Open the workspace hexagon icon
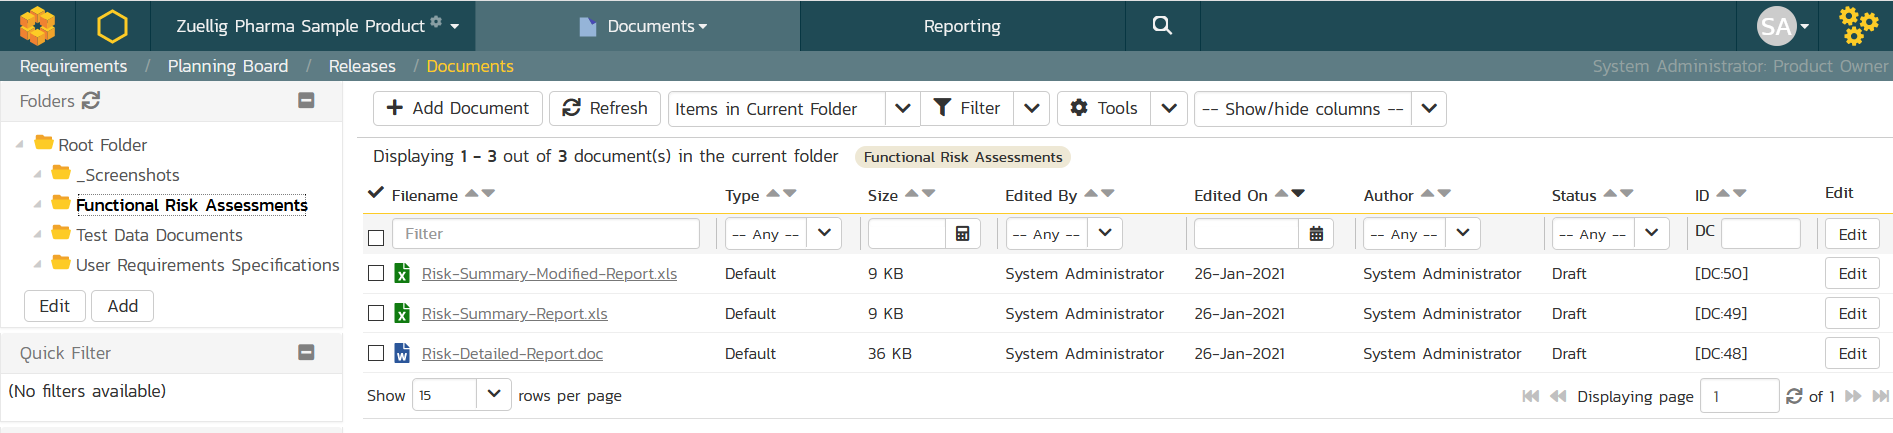Image resolution: width=1893 pixels, height=433 pixels. coord(112,26)
